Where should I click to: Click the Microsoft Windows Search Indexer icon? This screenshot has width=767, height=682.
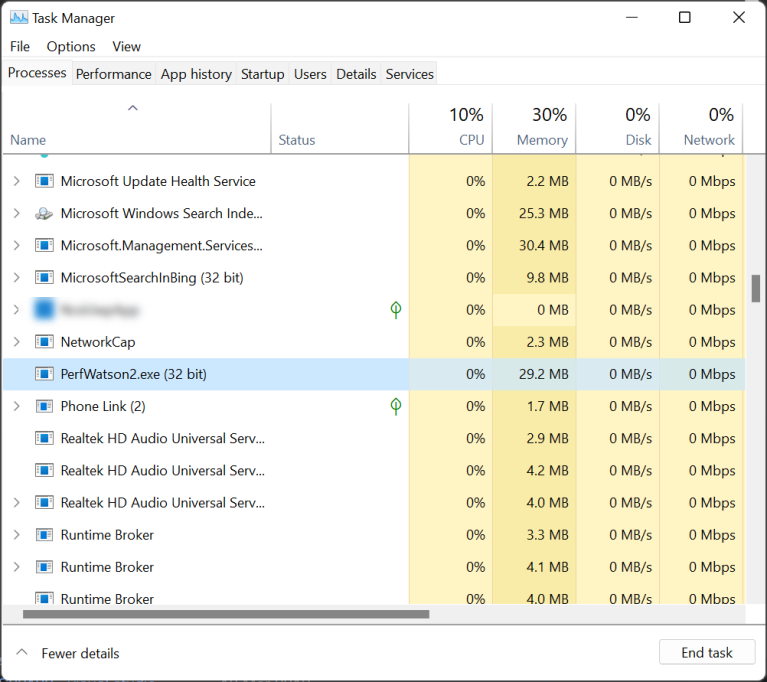pyautogui.click(x=44, y=214)
